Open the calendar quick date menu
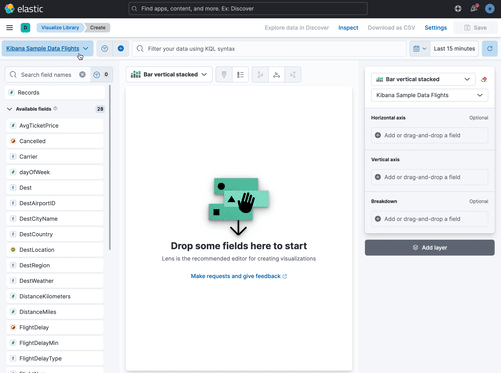 pos(420,49)
